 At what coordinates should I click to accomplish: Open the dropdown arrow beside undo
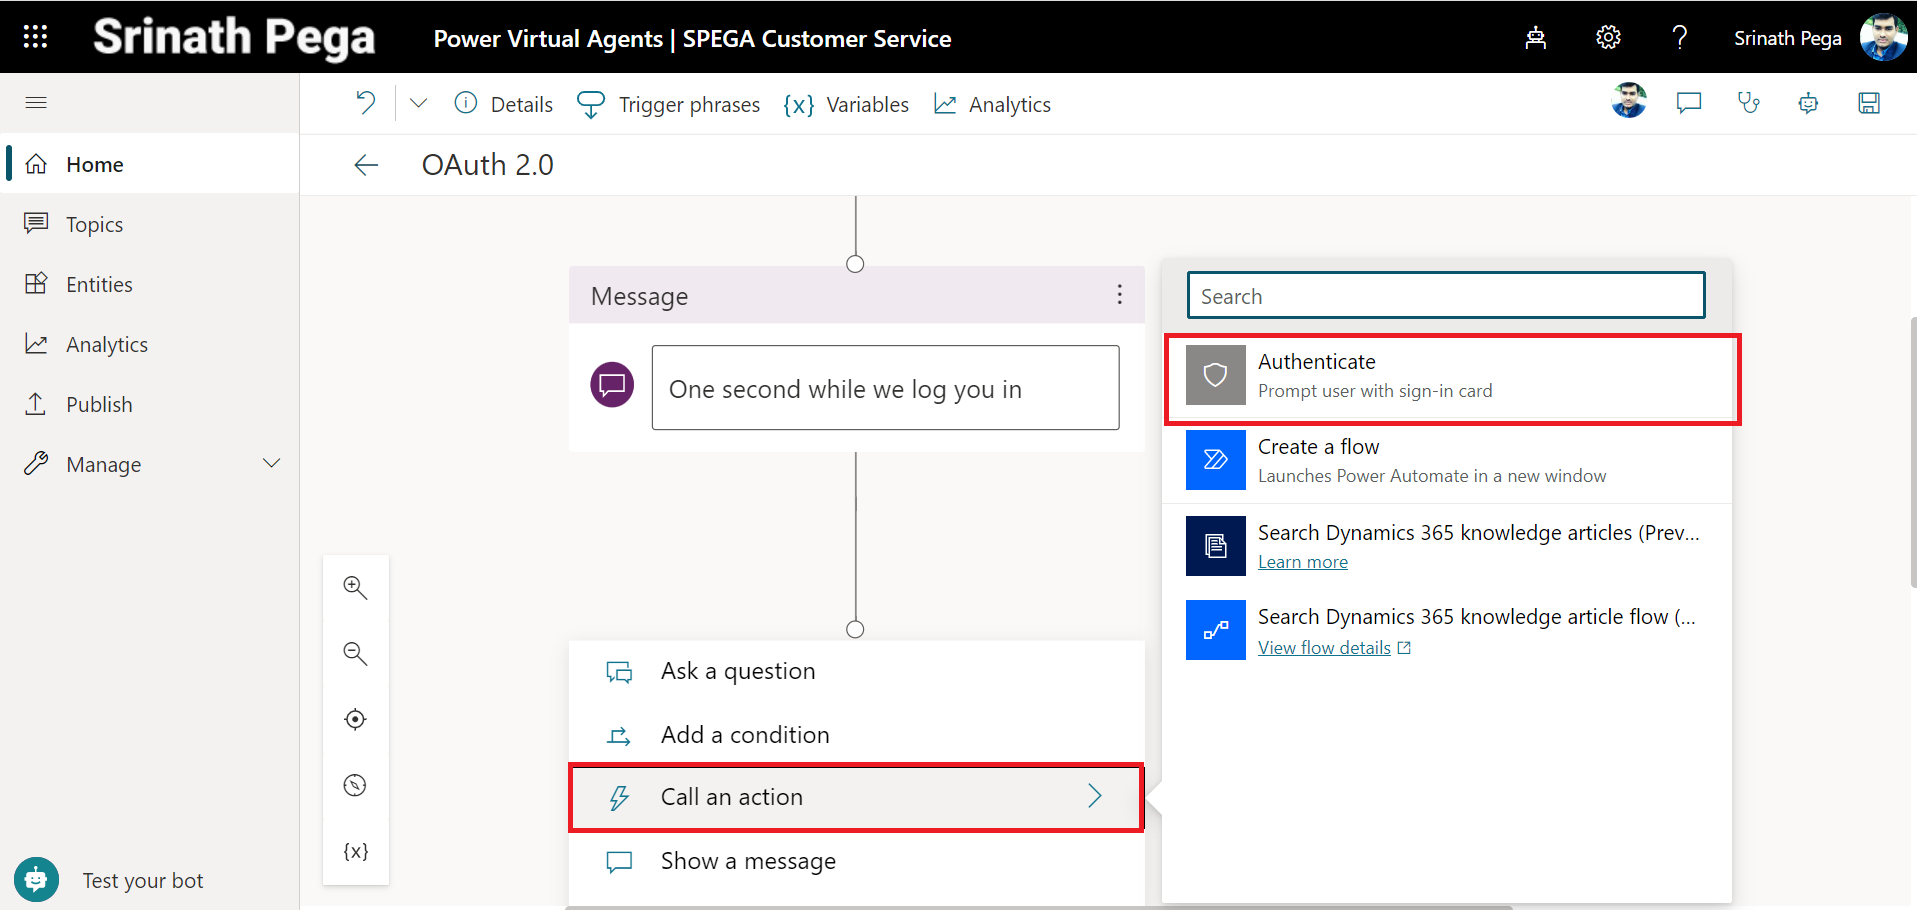pos(419,103)
